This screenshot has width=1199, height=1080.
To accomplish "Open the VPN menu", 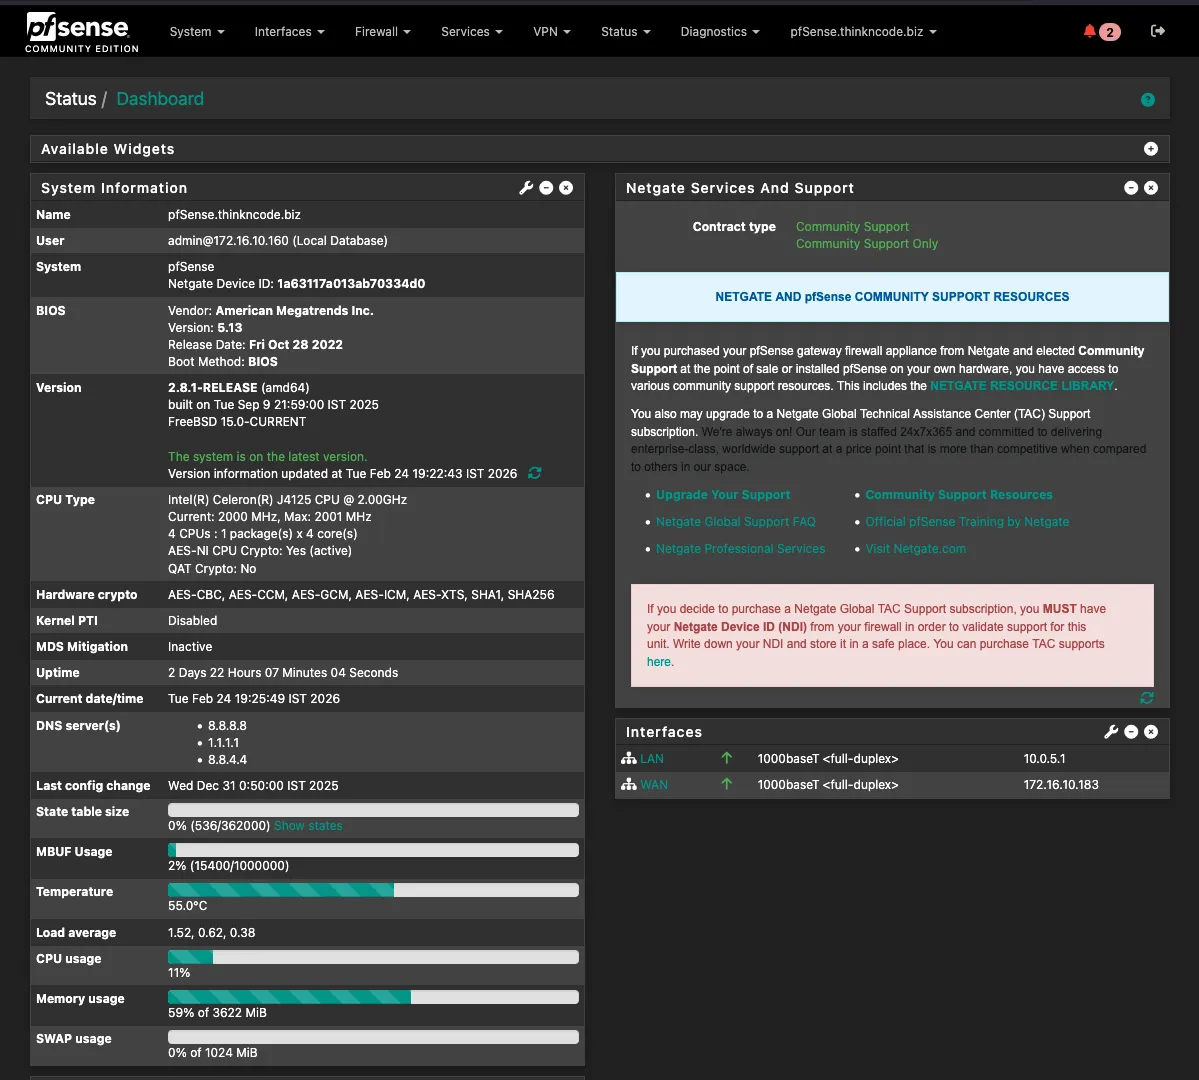I will [x=551, y=32].
